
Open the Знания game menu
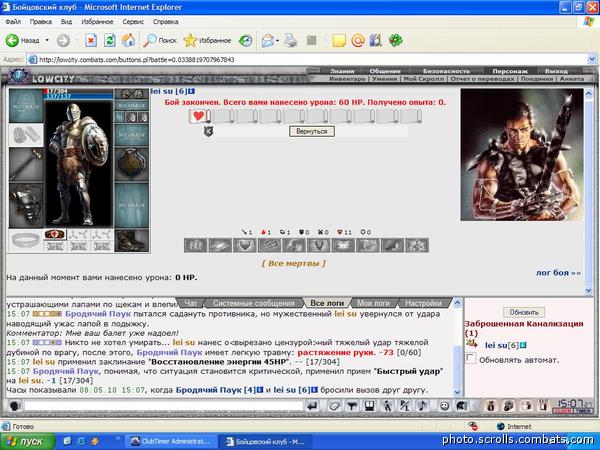[342, 71]
